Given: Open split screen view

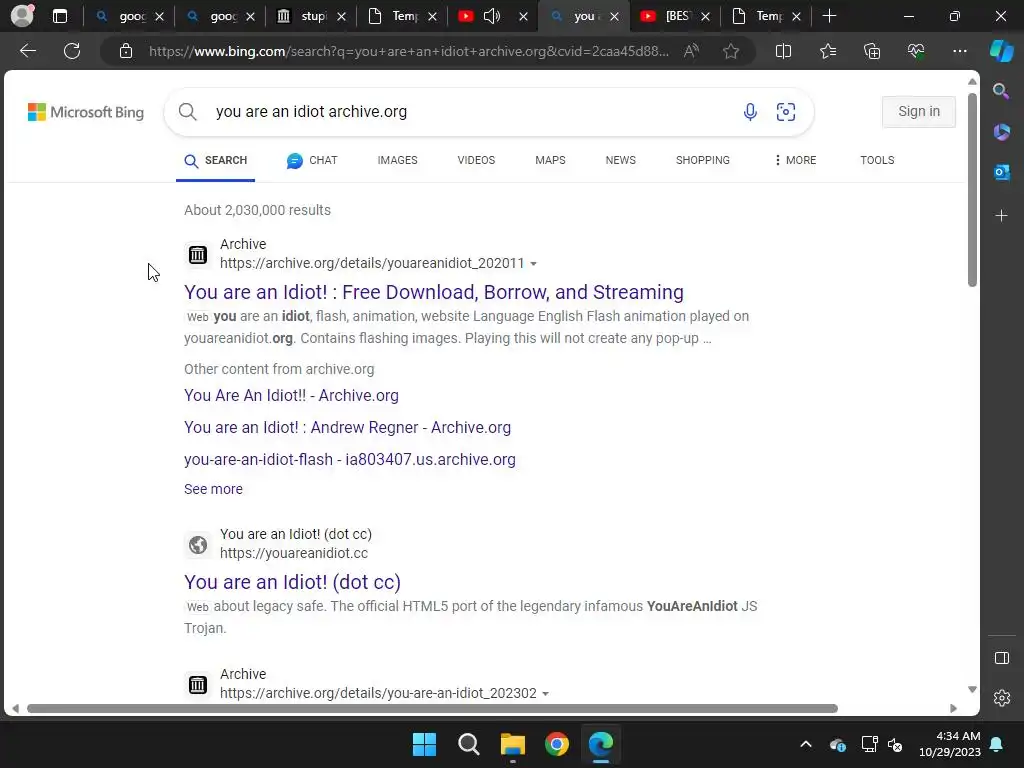Looking at the screenshot, I should (x=784, y=51).
